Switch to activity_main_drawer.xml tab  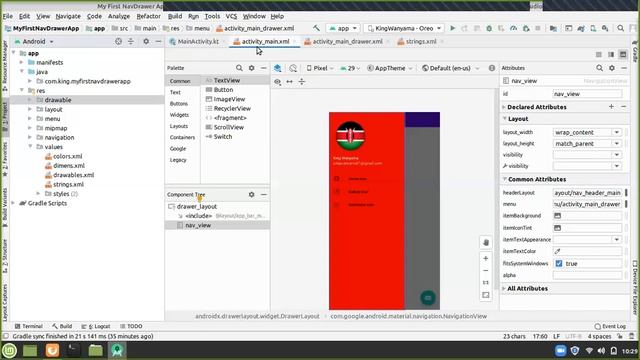347,42
